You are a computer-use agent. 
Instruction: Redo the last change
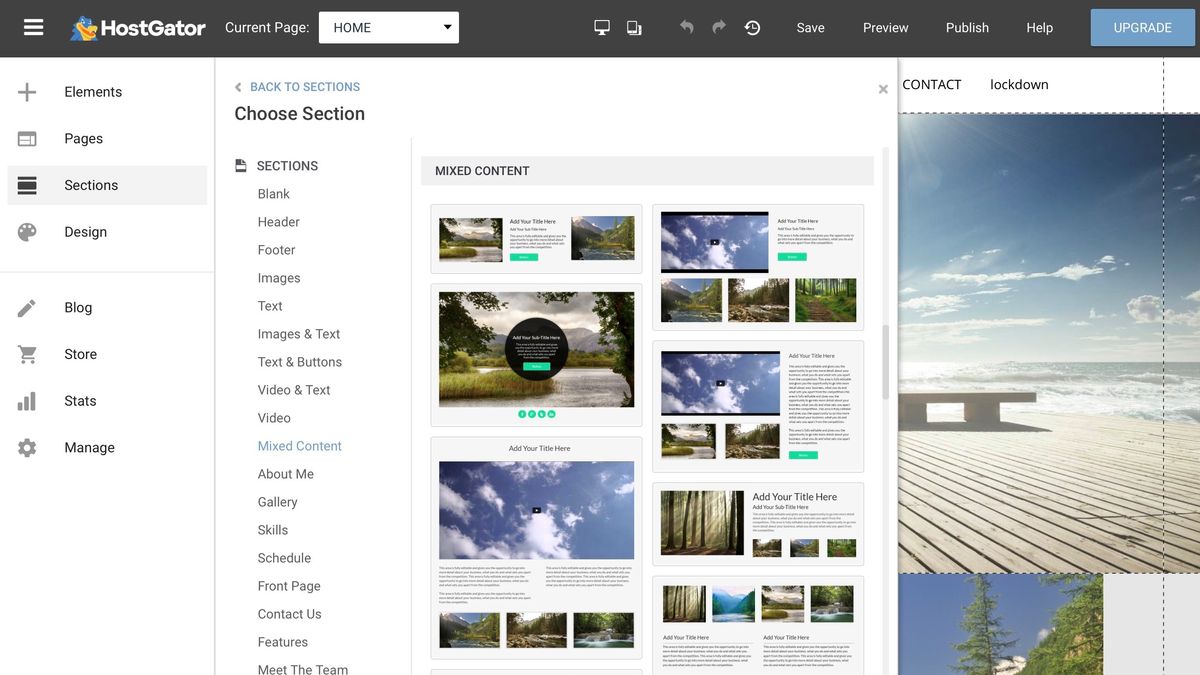click(718, 27)
